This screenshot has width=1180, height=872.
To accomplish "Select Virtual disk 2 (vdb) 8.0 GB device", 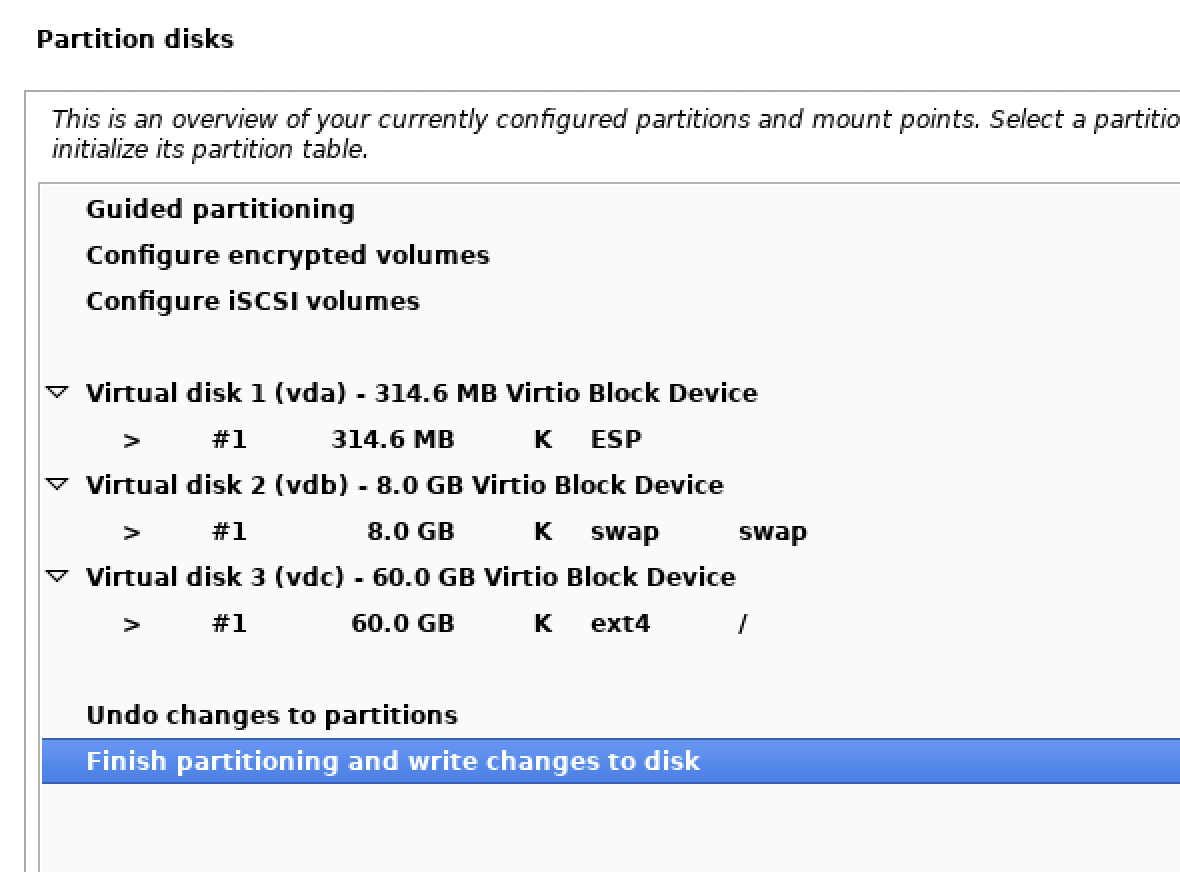I will (404, 485).
